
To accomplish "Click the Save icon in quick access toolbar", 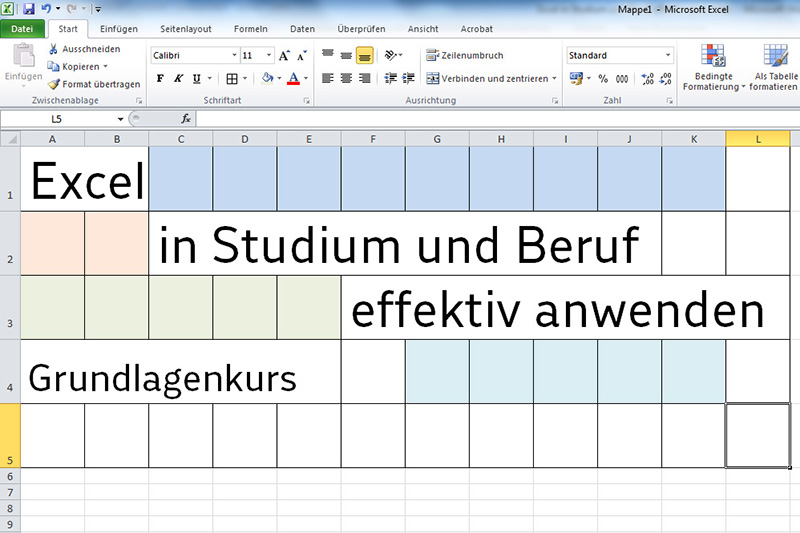I will point(29,9).
